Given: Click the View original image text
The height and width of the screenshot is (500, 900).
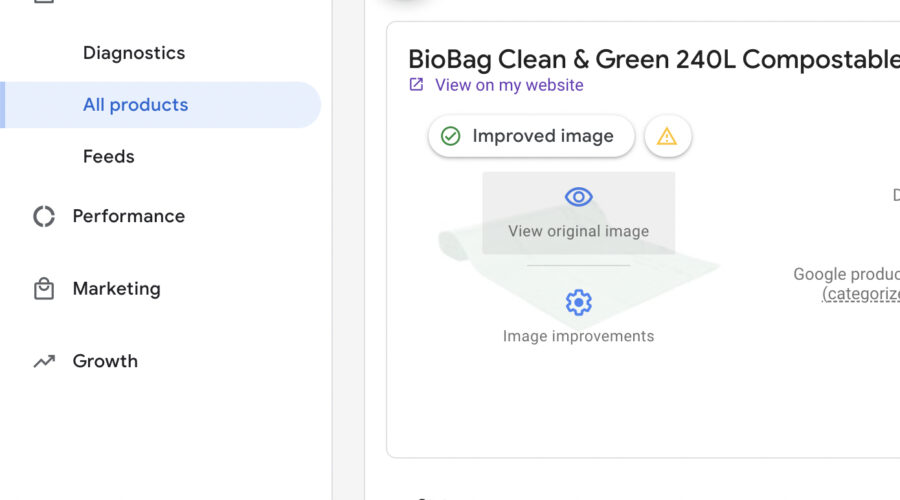Looking at the screenshot, I should point(578,231).
